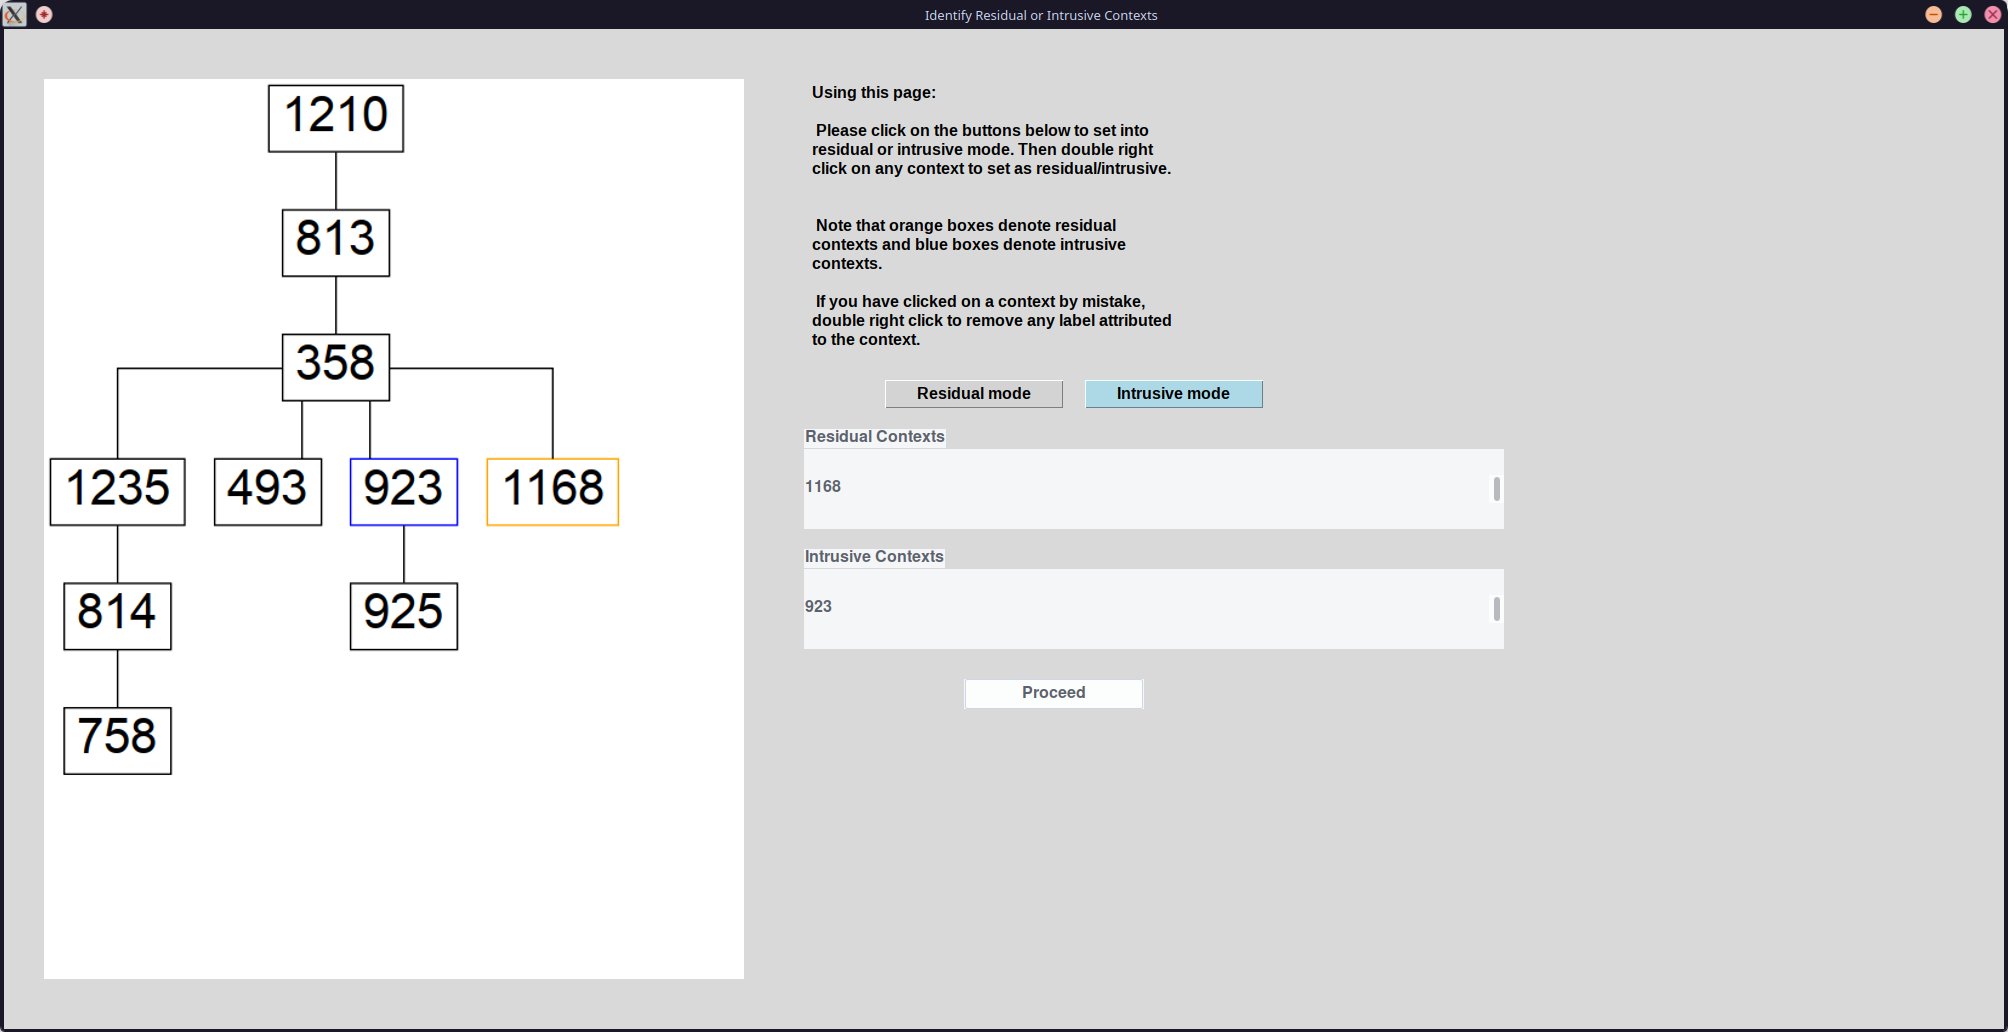The width and height of the screenshot is (2008, 1032).
Task: Click the Residual Contexts list scrollbar
Action: coord(1496,489)
